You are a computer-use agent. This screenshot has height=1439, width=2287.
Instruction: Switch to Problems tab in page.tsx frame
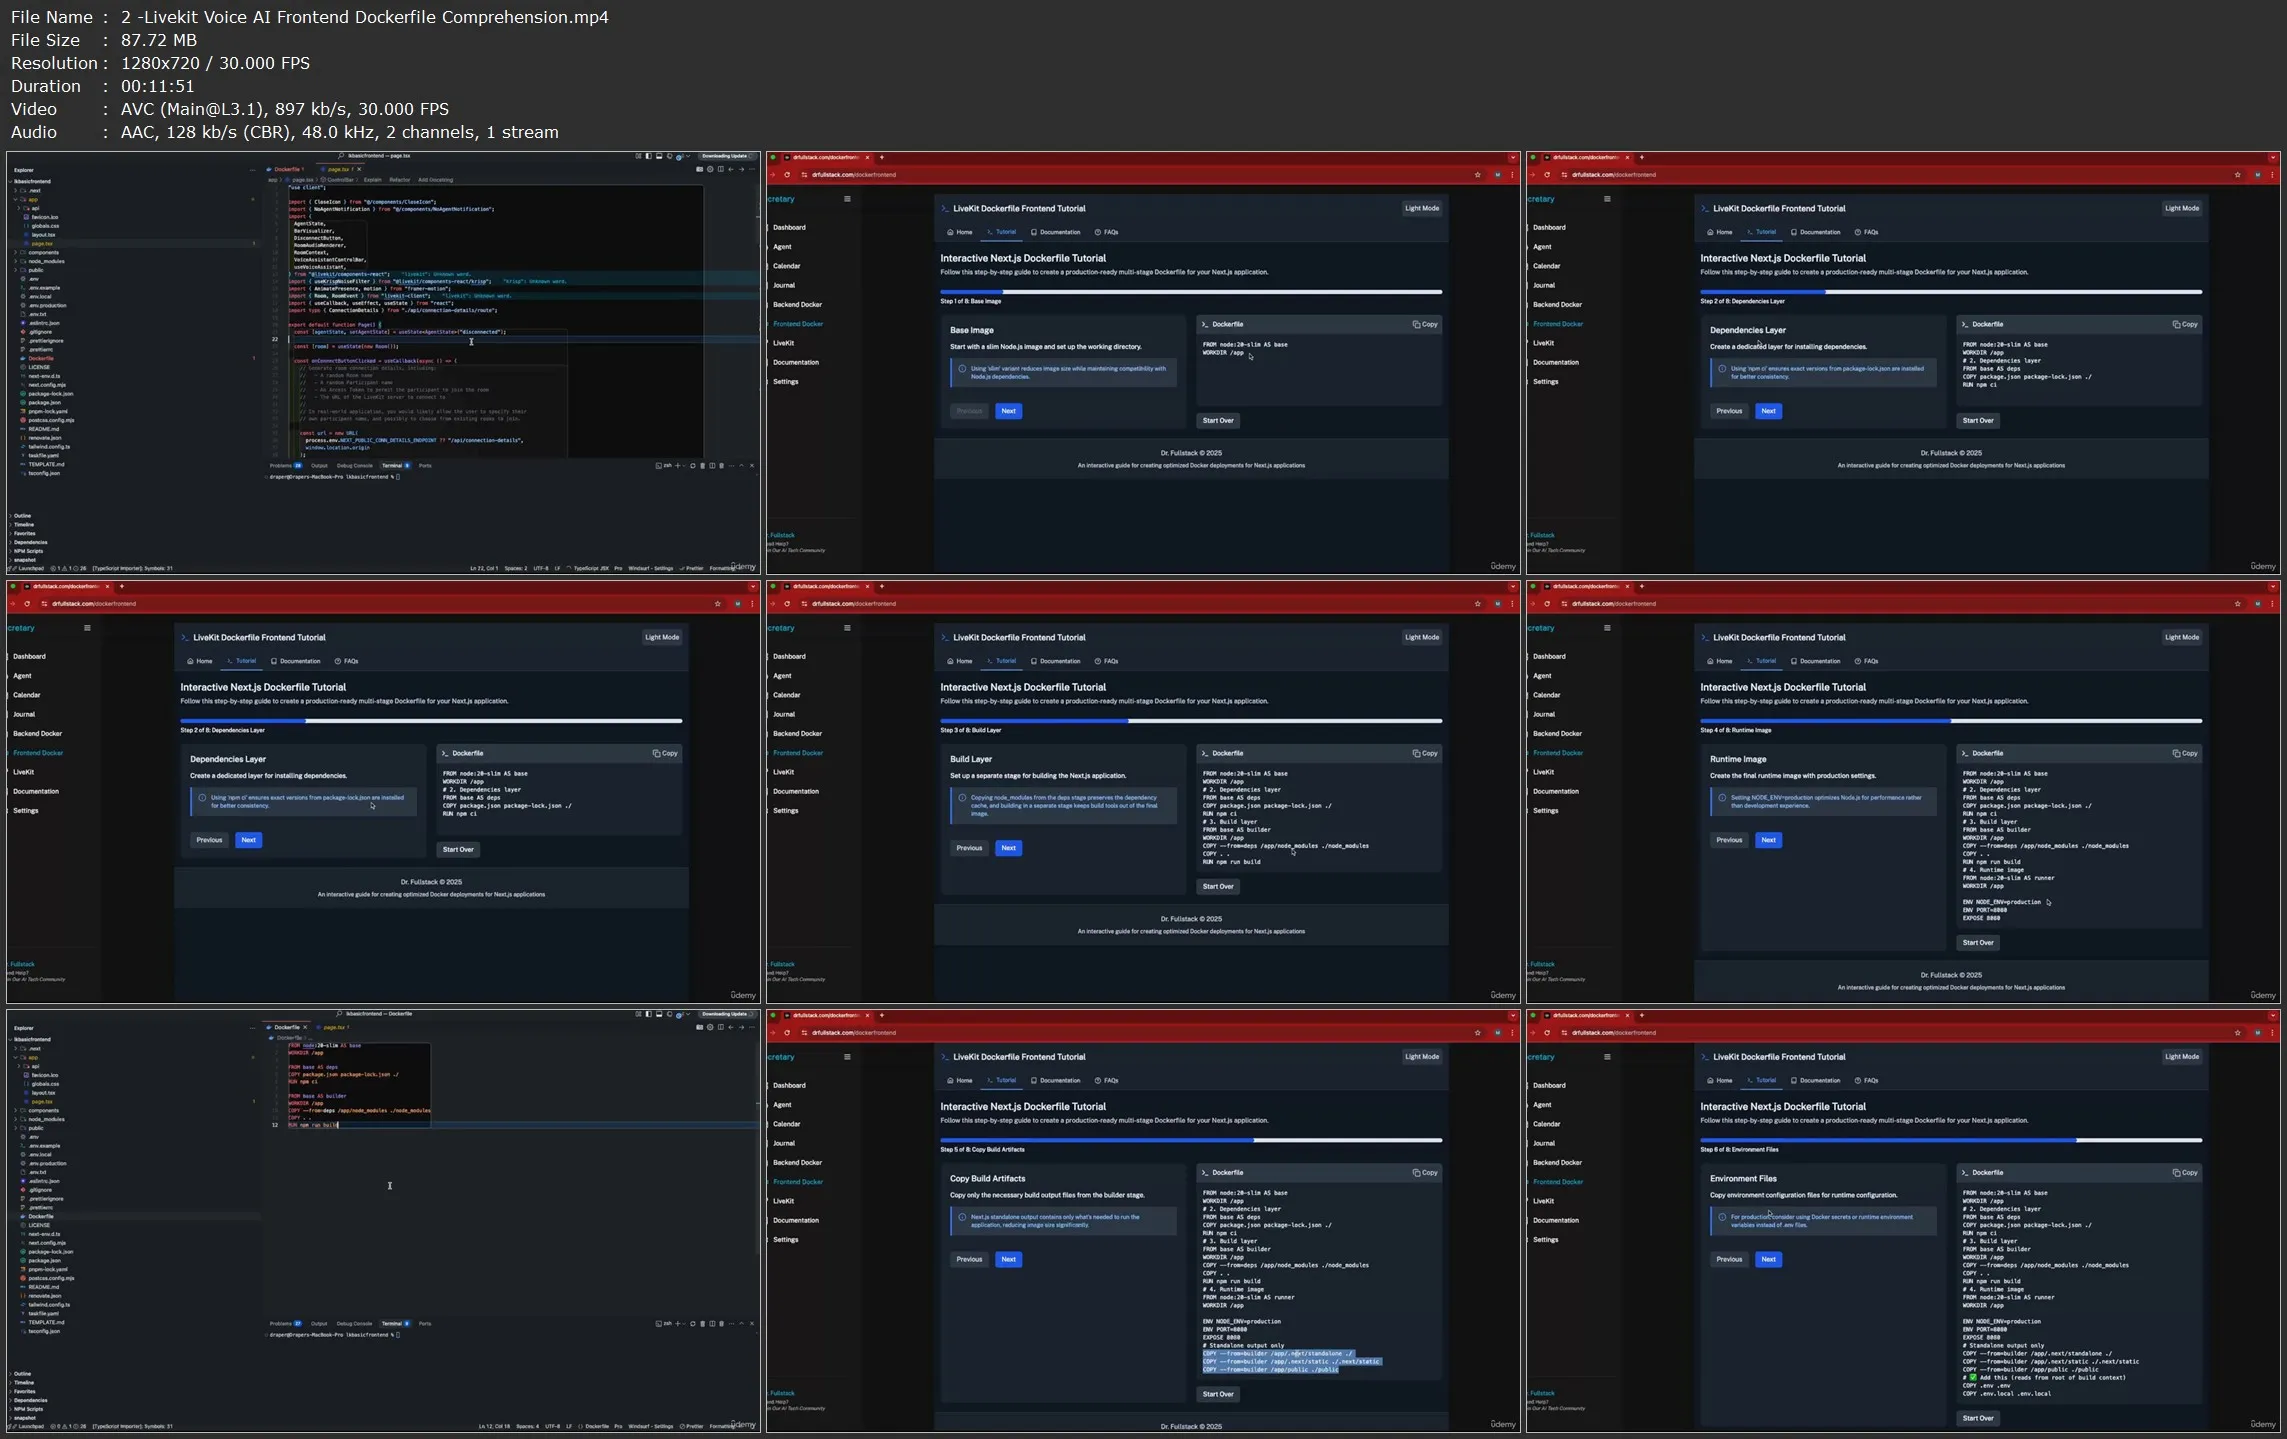[286, 465]
